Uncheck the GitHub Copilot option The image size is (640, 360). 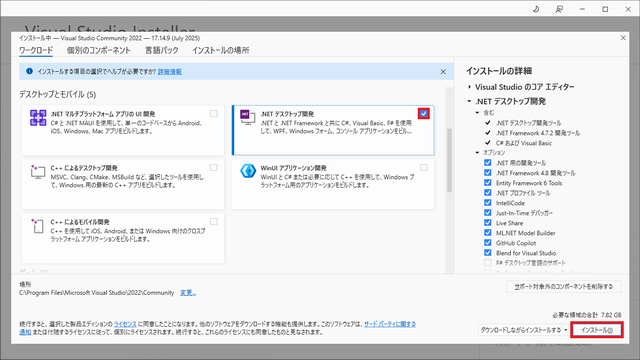488,242
